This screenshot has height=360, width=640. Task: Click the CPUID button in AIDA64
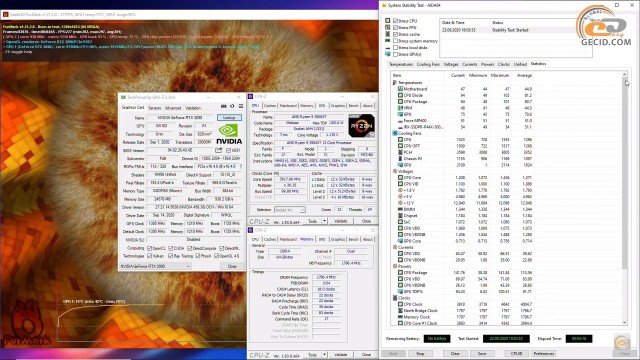coord(516,353)
